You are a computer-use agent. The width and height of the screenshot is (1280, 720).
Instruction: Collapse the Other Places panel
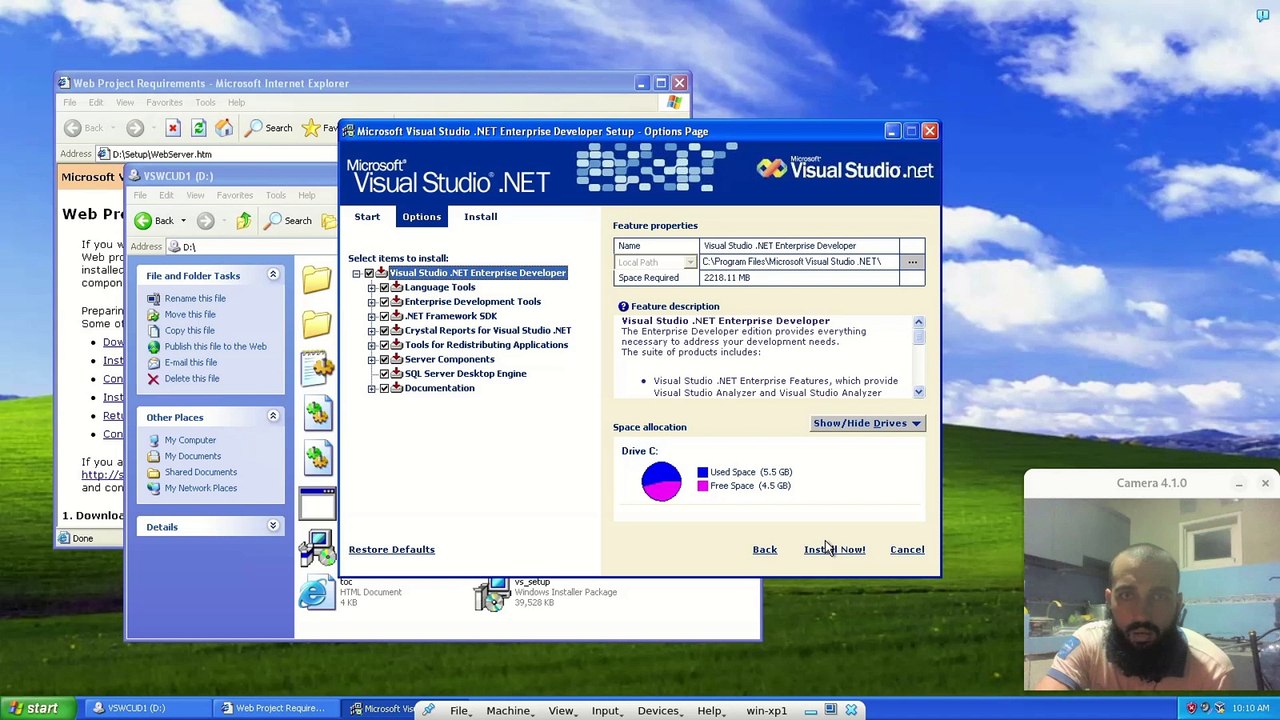(x=272, y=416)
